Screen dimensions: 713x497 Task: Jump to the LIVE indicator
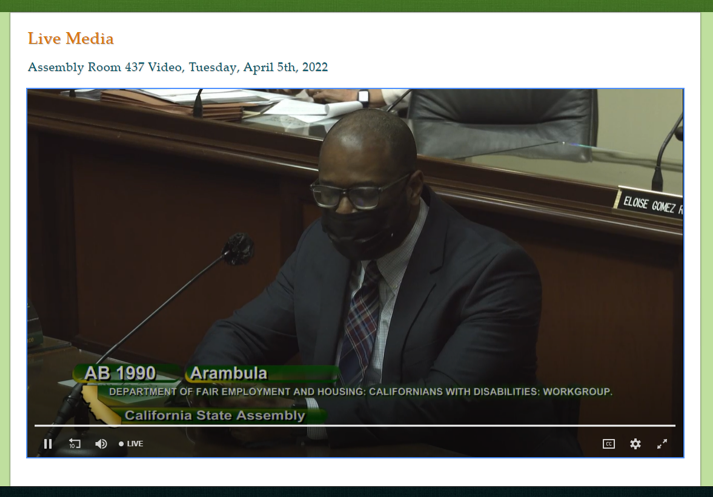click(131, 444)
